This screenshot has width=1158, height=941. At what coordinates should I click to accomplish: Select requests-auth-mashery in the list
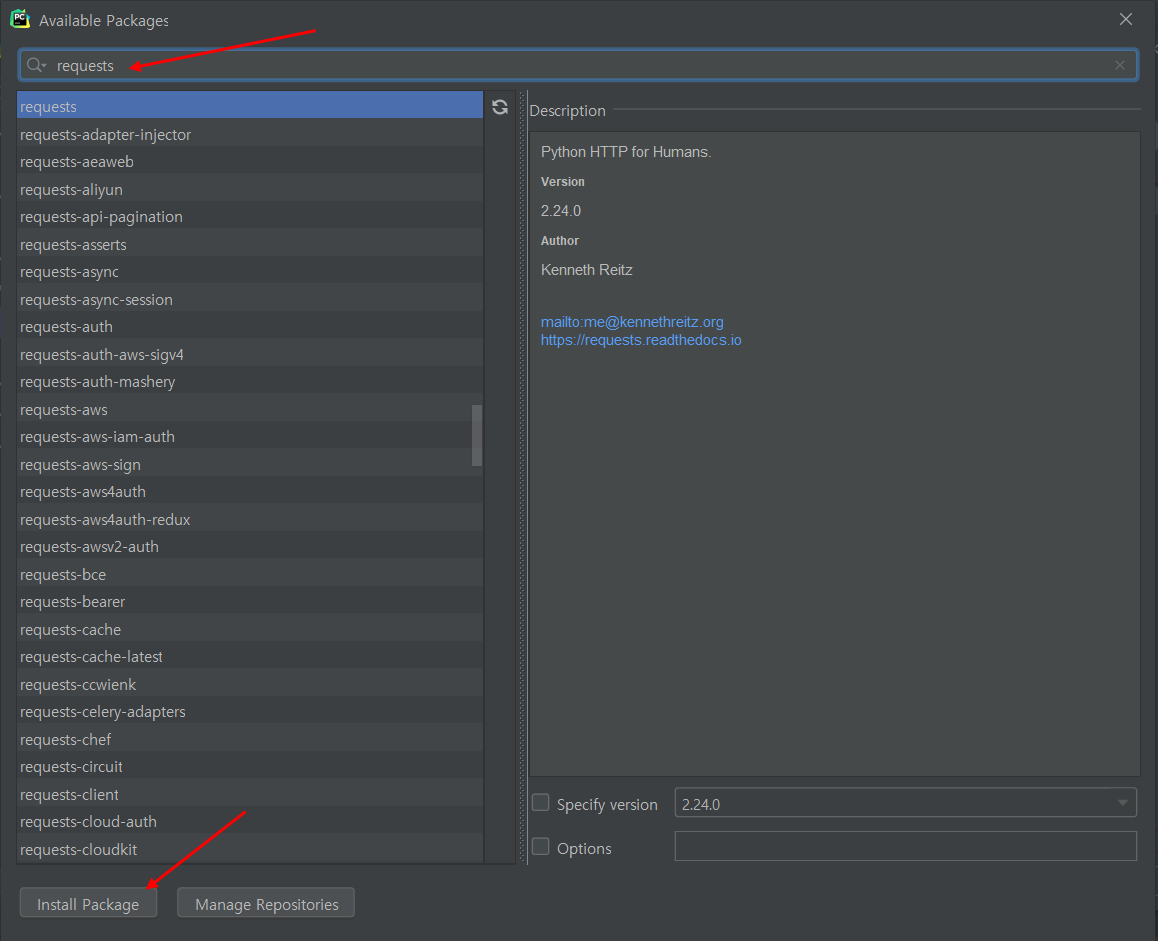coord(250,382)
